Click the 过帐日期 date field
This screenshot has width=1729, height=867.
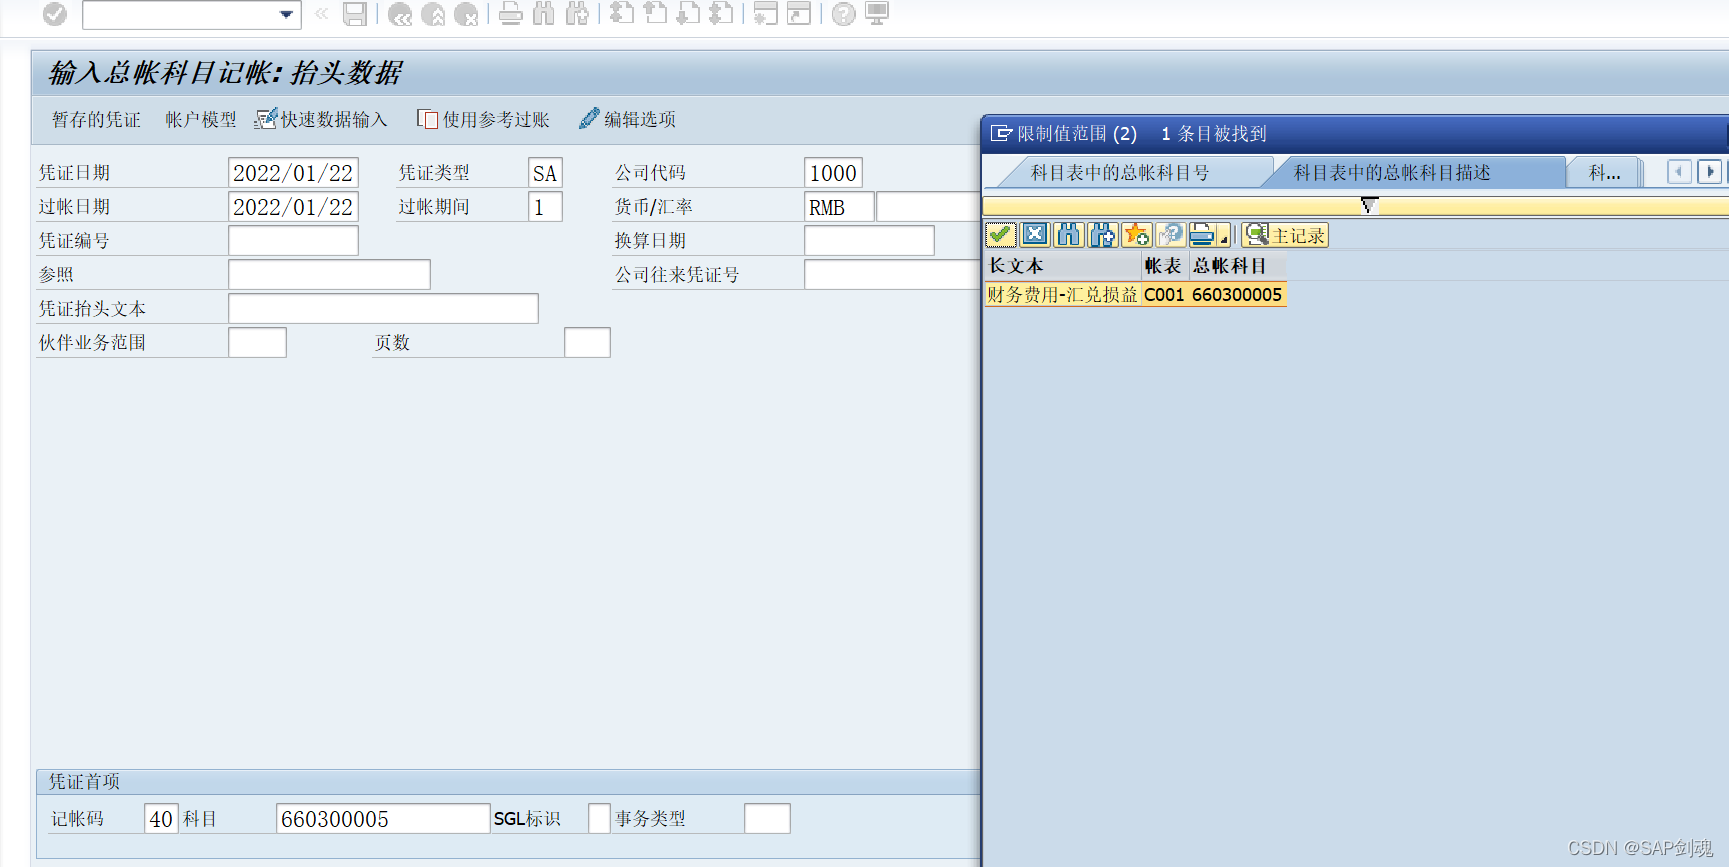coord(293,207)
